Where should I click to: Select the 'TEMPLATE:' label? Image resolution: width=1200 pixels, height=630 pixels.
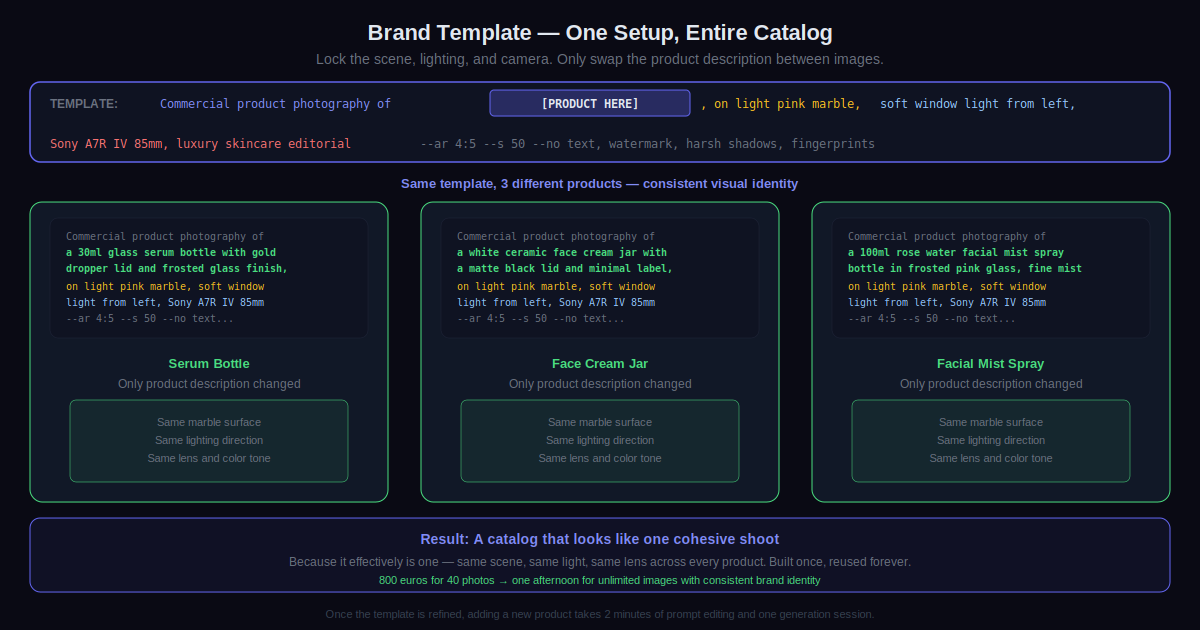[84, 104]
